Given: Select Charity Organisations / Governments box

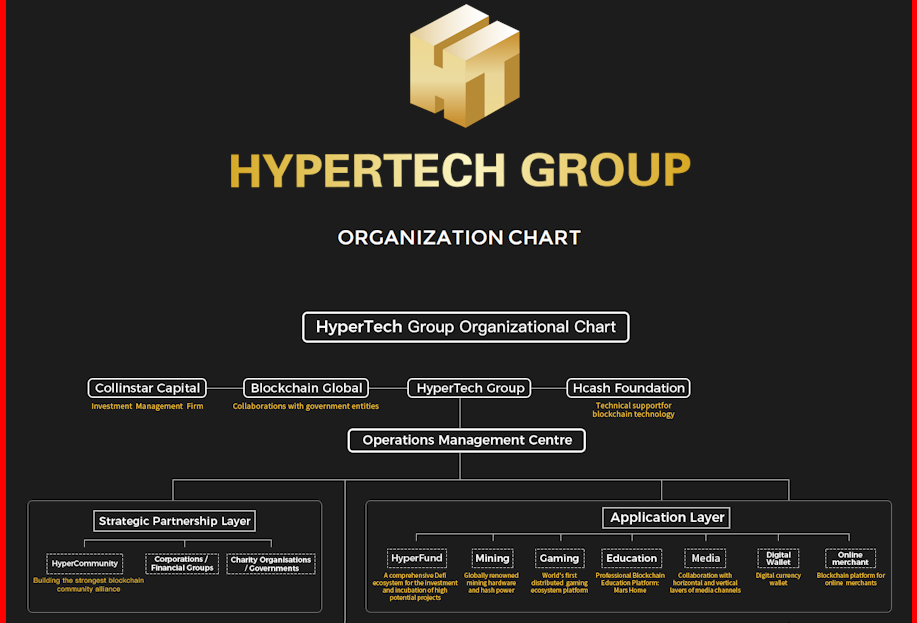Looking at the screenshot, I should (271, 564).
